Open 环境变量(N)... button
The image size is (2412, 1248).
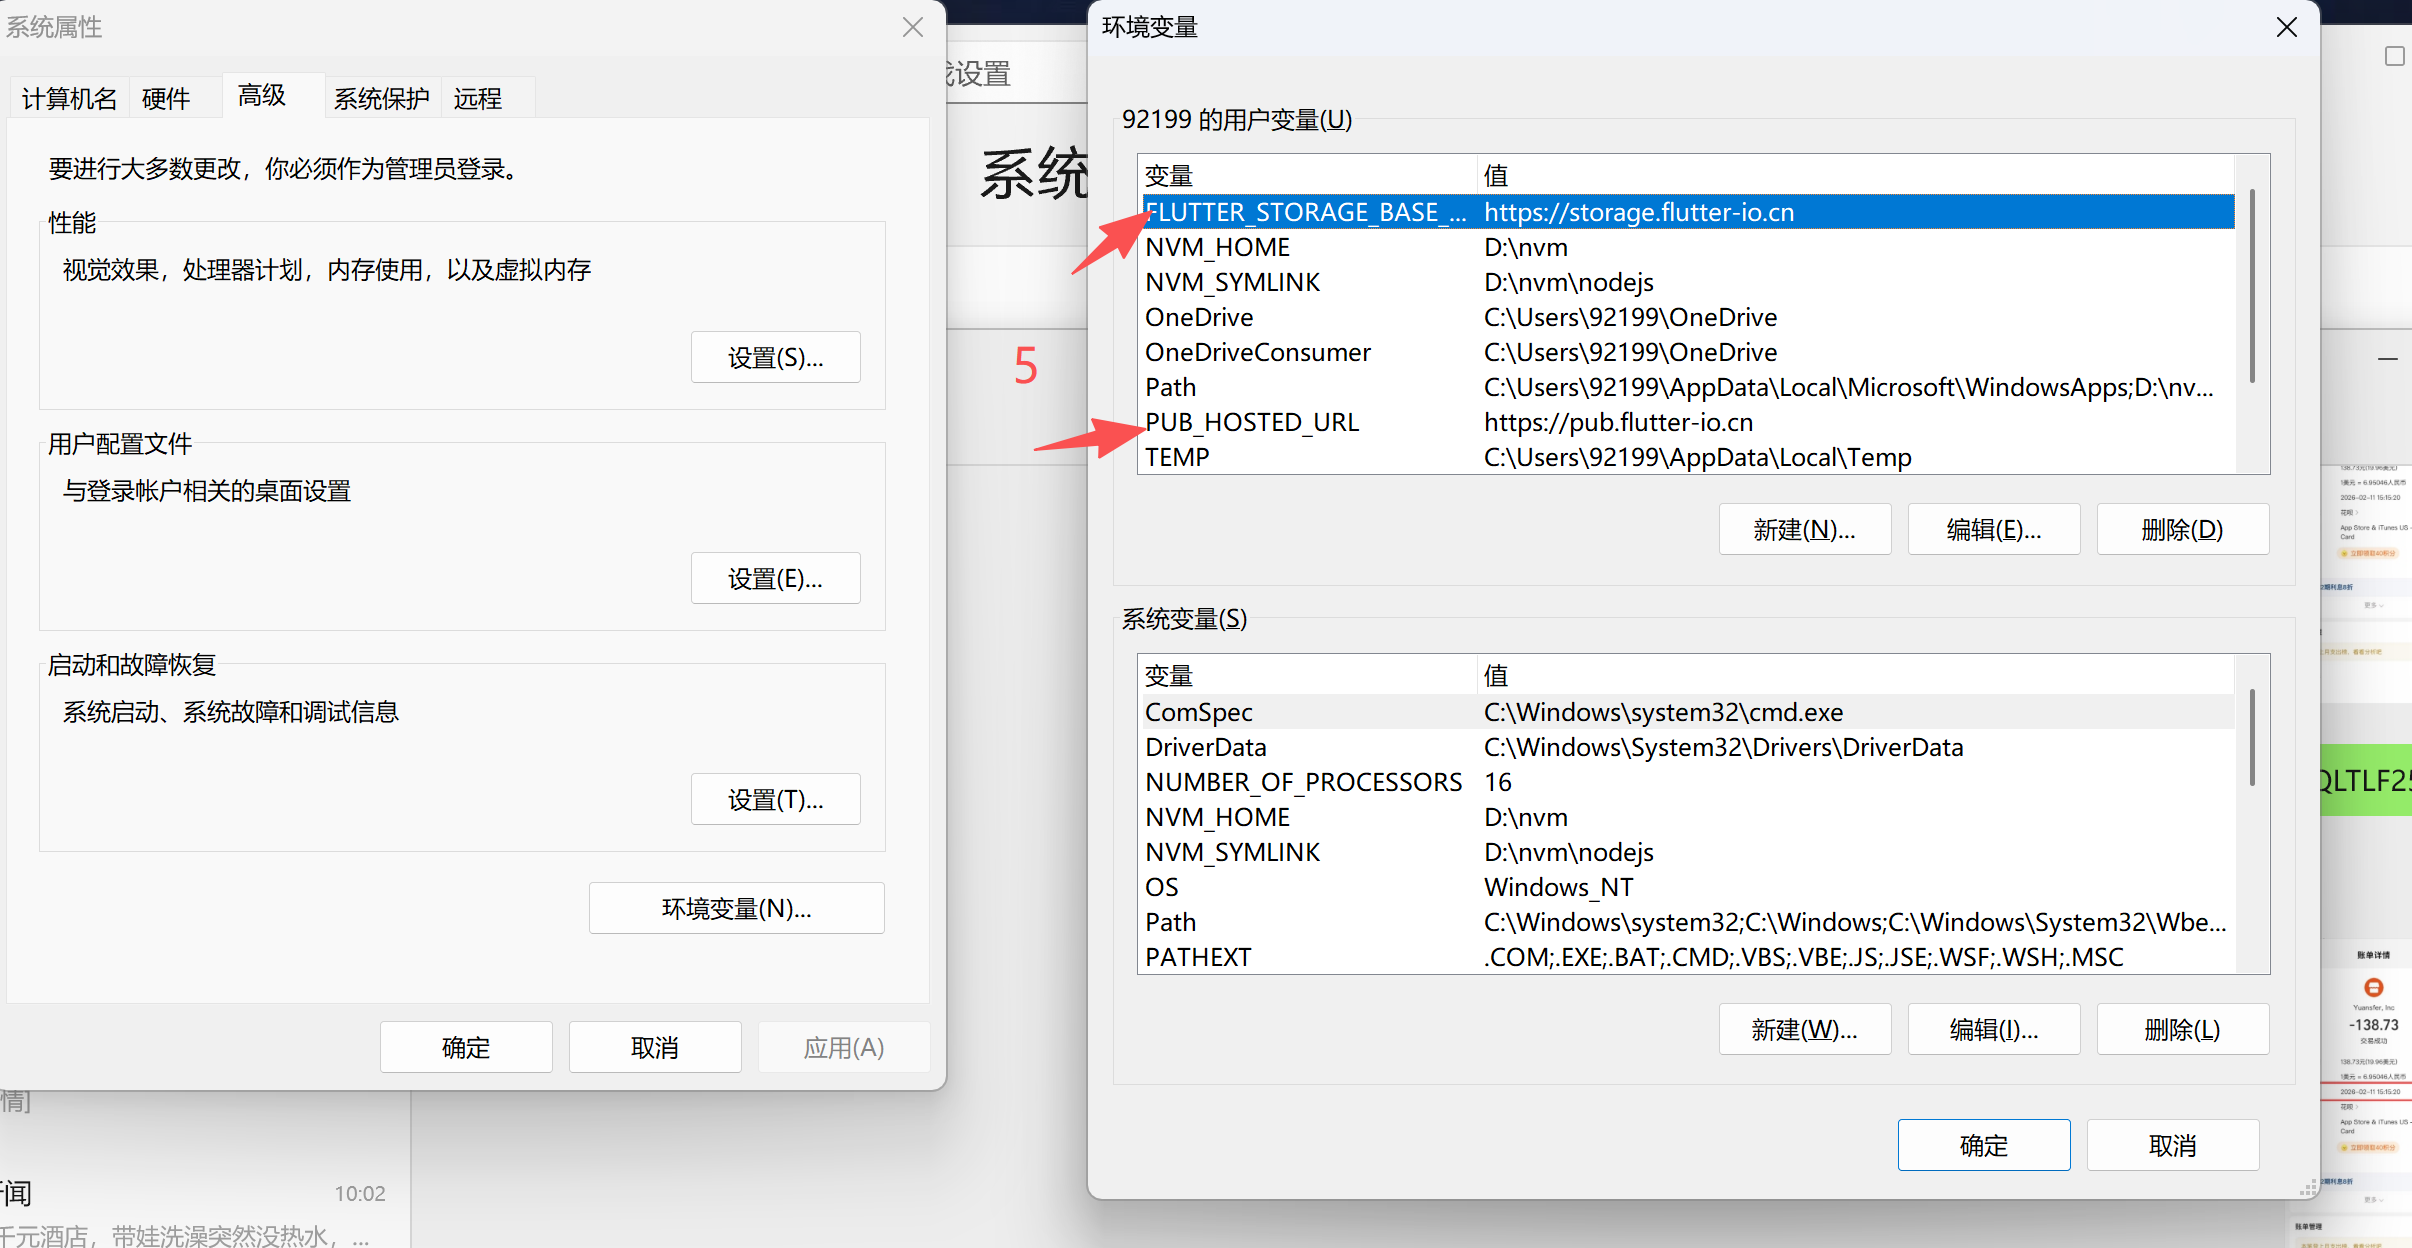(736, 908)
